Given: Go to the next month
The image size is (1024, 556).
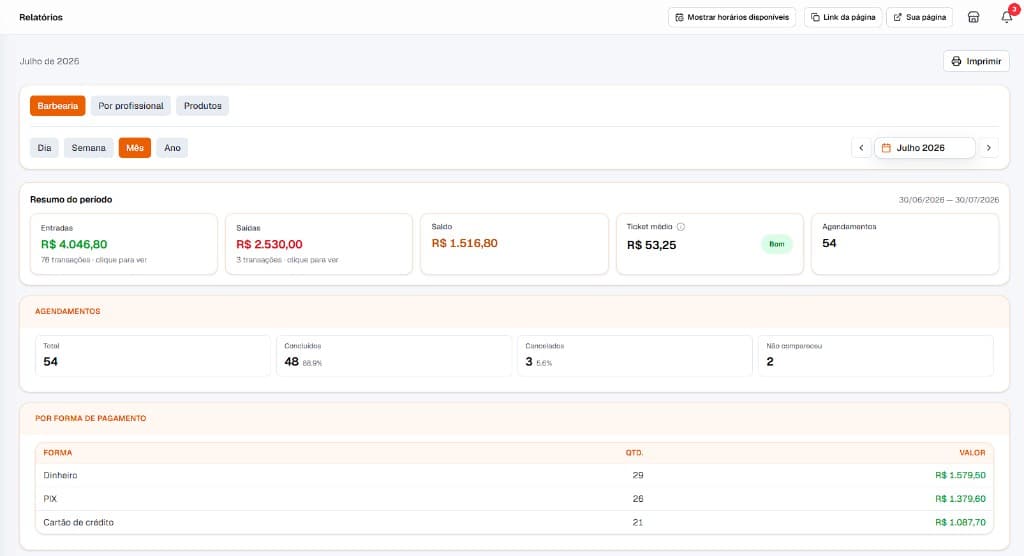Looking at the screenshot, I should pos(989,148).
